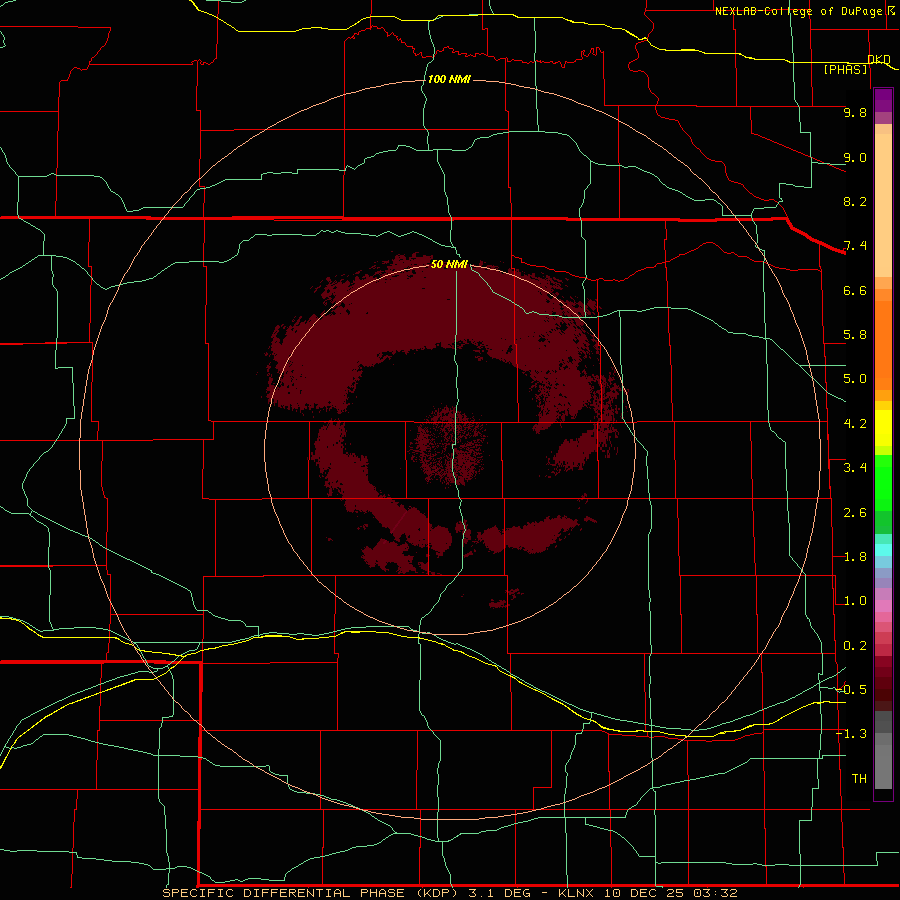Click the -1.3 scale value

(852, 734)
